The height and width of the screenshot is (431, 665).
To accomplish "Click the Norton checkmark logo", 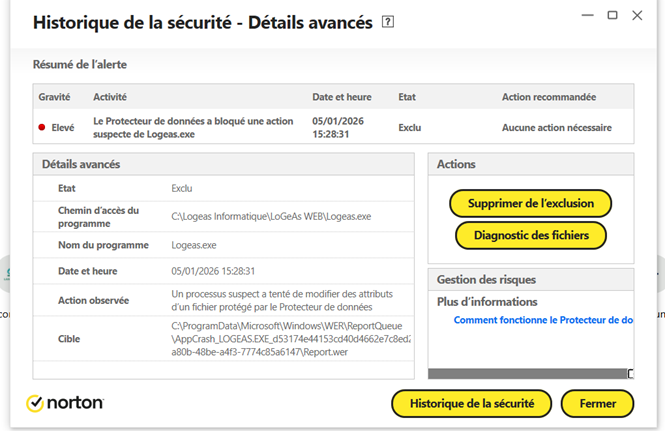I will (34, 403).
